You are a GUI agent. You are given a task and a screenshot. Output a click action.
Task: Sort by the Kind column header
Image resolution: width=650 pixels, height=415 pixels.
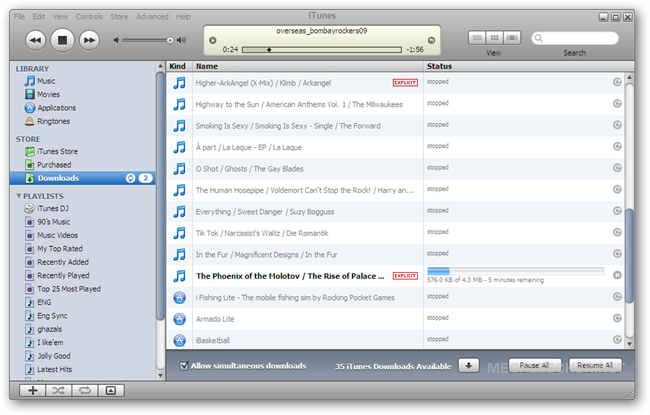point(179,66)
